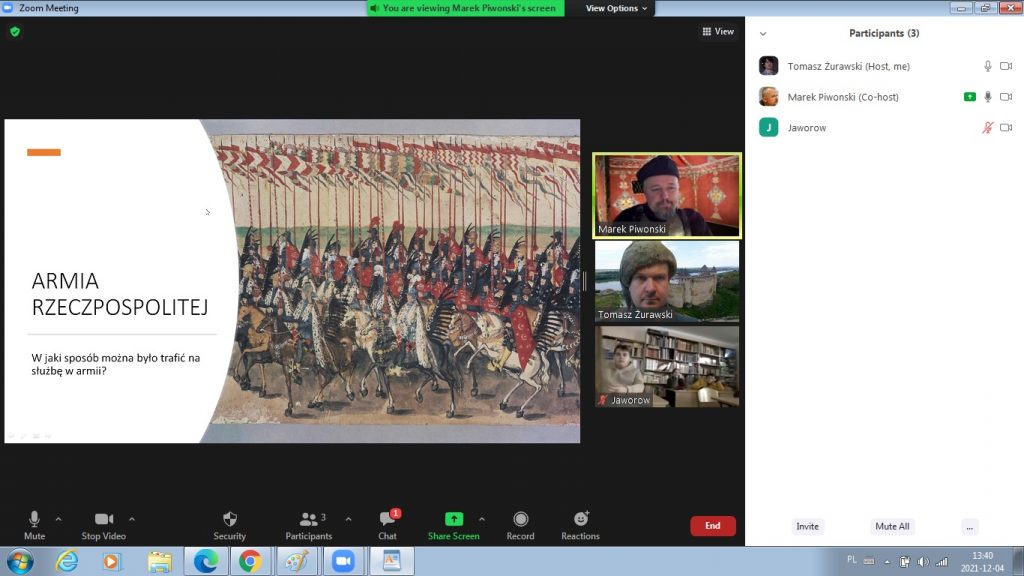Unmute Jaworow's microphone in participant list

(x=988, y=128)
